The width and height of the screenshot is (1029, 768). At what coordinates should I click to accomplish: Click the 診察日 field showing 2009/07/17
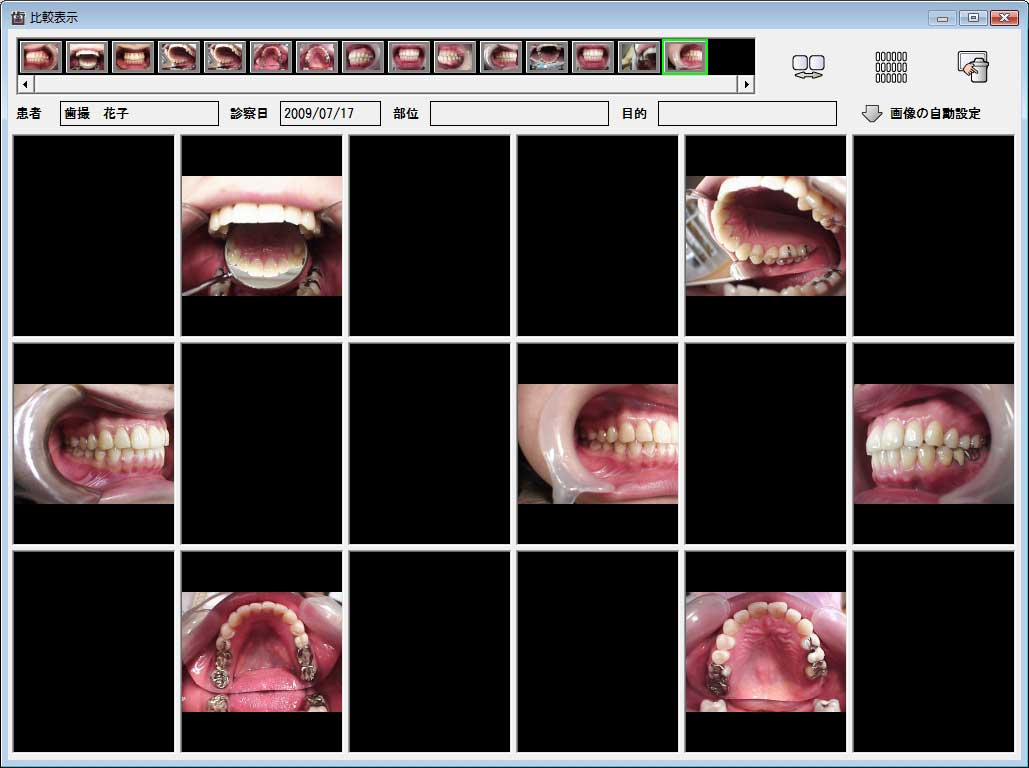[330, 114]
